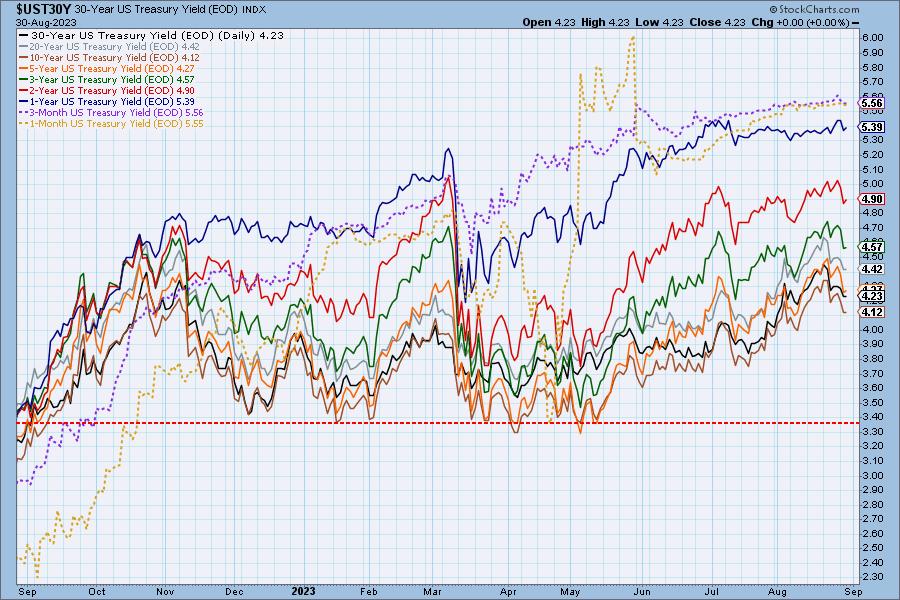Click the Low 4.23 value
This screenshot has width=900, height=600.
point(659,22)
